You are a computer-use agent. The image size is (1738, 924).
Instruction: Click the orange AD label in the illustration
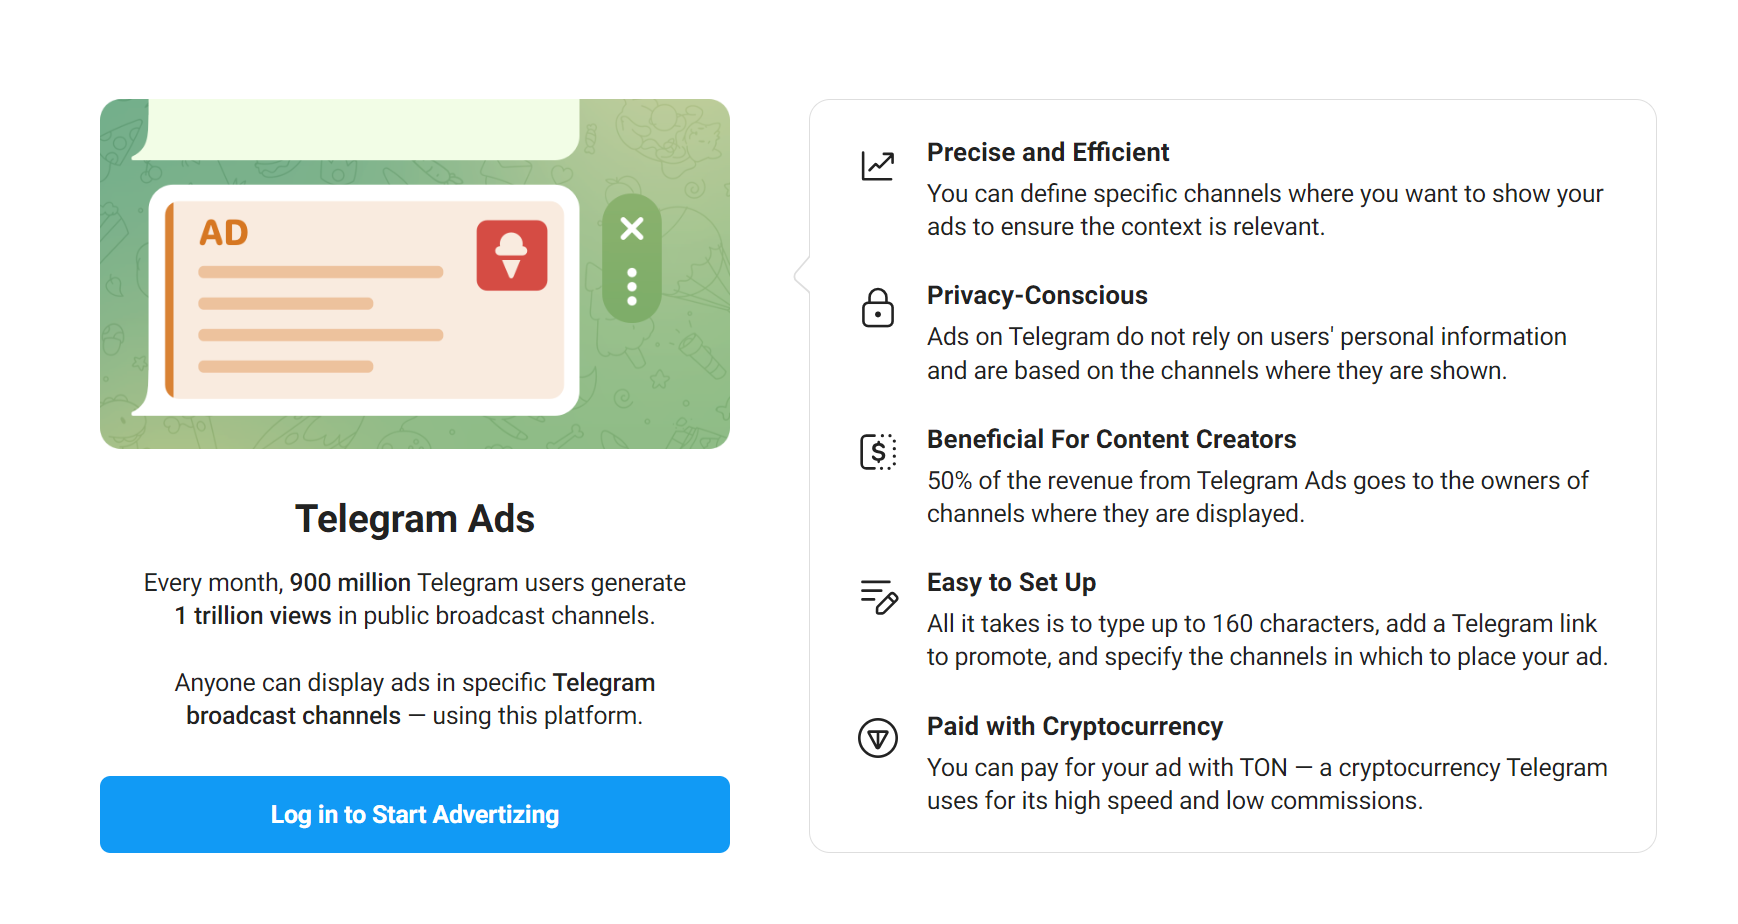click(224, 231)
